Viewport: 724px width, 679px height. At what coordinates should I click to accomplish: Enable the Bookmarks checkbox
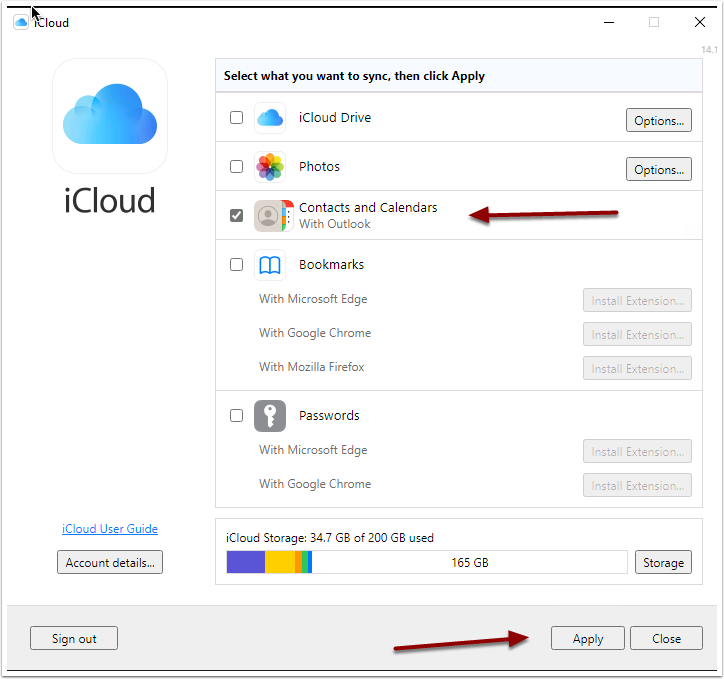coord(236,265)
